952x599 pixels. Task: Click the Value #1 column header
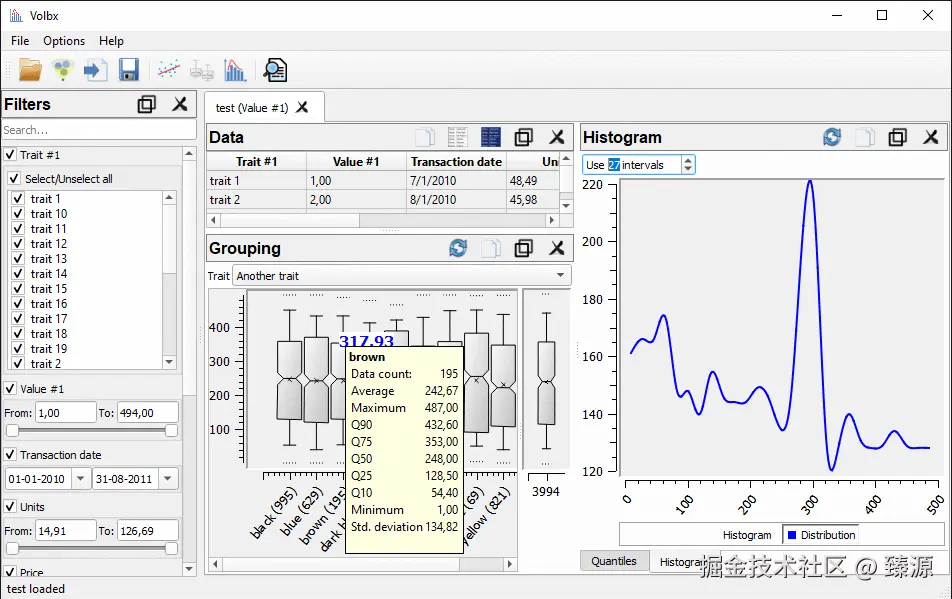356,161
